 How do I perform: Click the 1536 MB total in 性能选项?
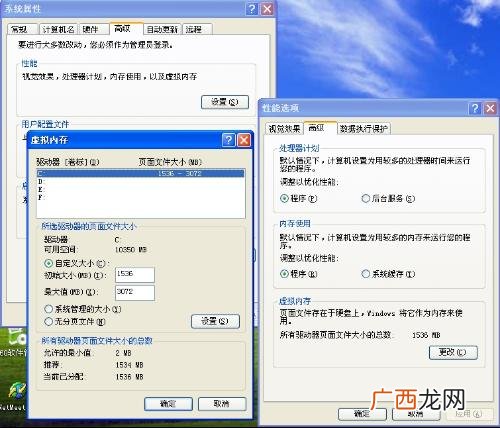tap(426, 335)
